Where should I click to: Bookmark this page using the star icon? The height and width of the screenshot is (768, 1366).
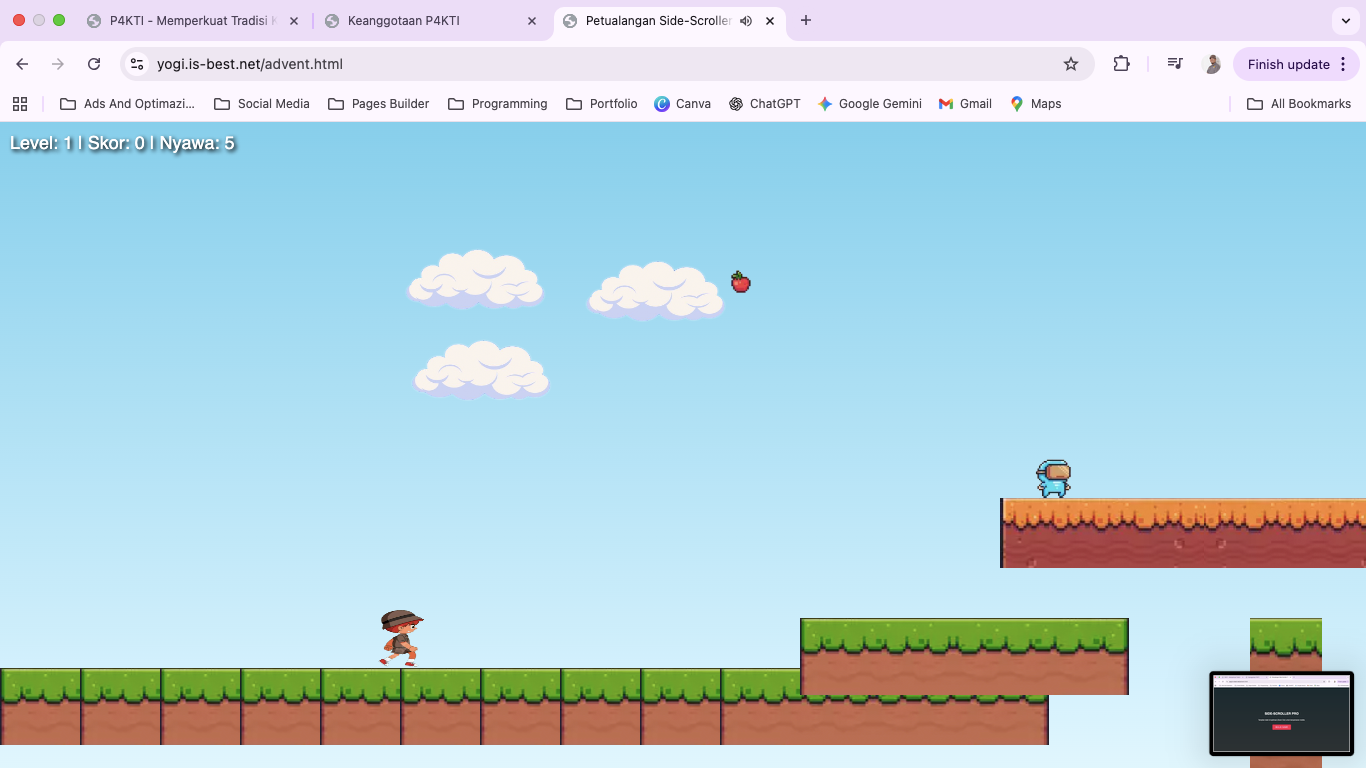tap(1071, 63)
